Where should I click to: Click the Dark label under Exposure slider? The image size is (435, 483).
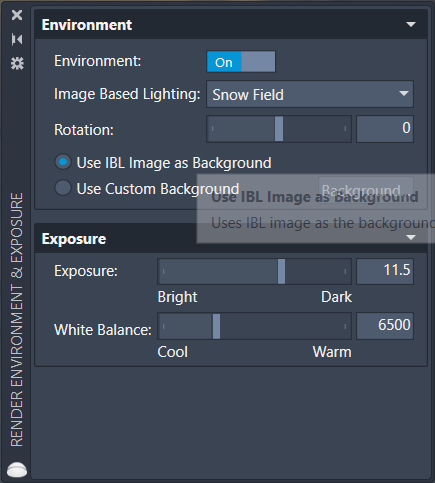[336, 297]
